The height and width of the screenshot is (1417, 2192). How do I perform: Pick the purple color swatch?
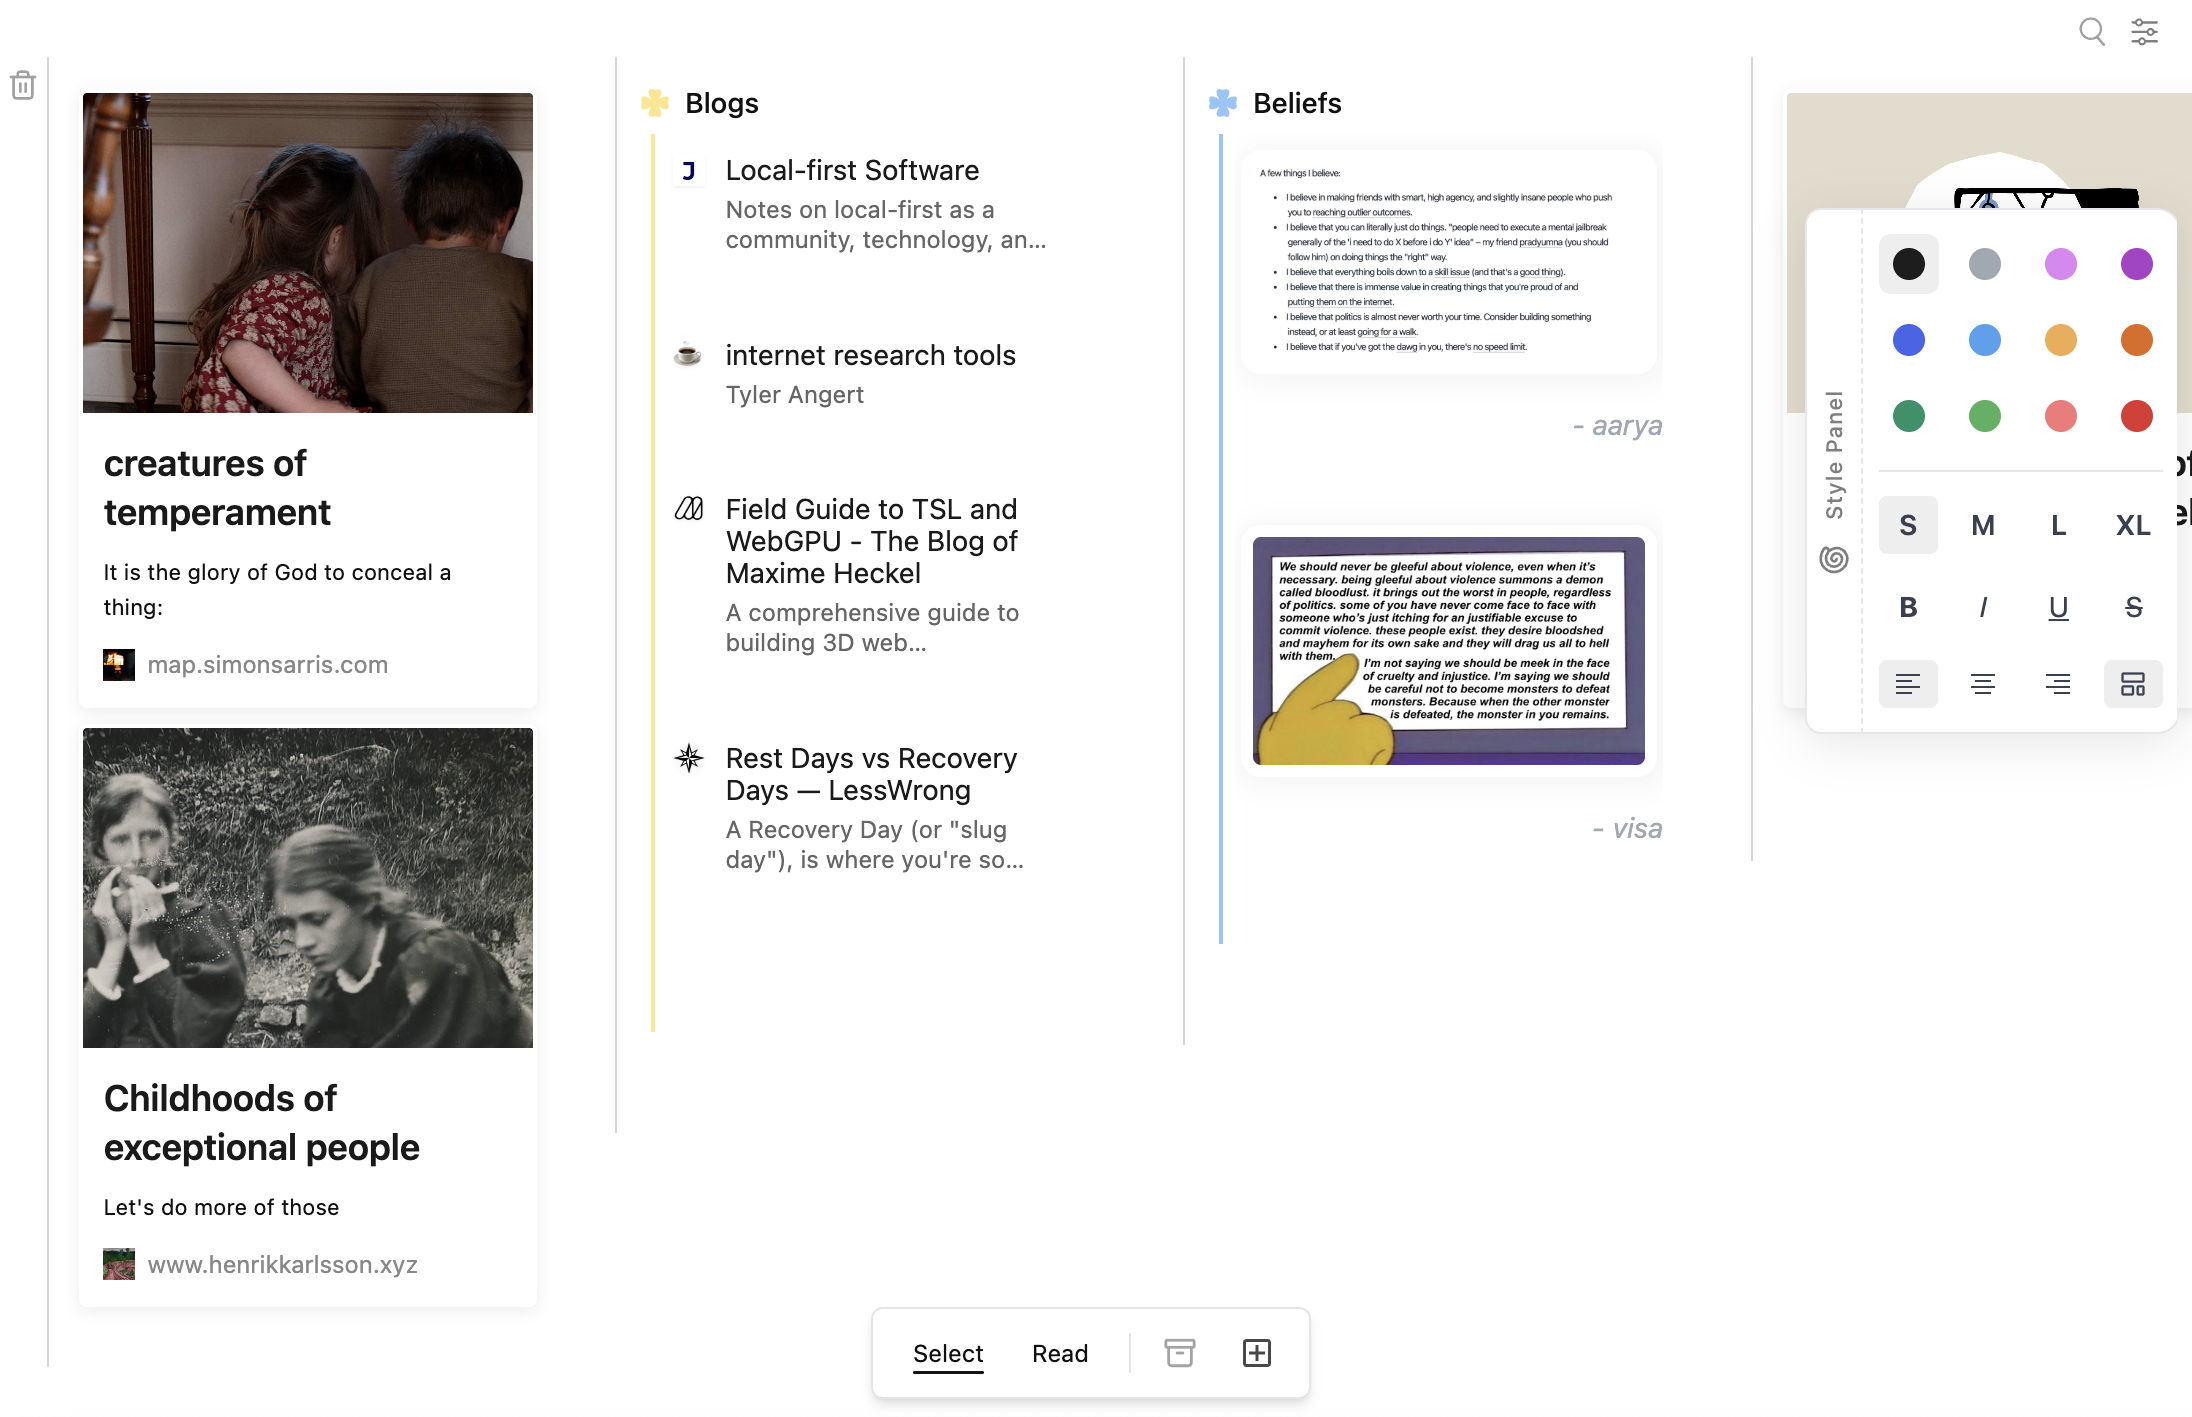pyautogui.click(x=2136, y=264)
